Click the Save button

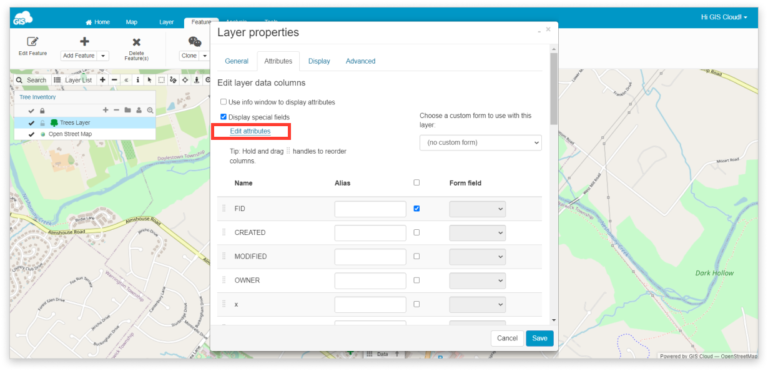tap(540, 338)
